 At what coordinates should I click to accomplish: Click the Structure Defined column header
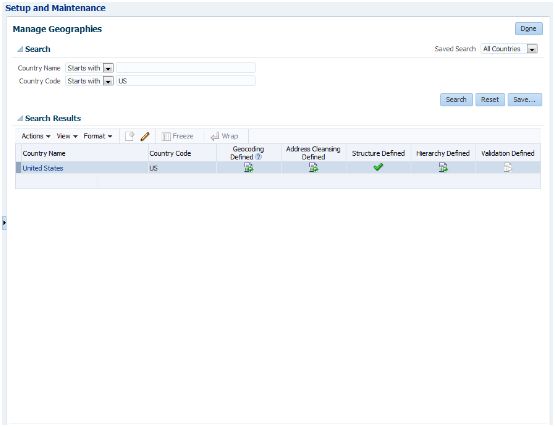click(x=378, y=153)
